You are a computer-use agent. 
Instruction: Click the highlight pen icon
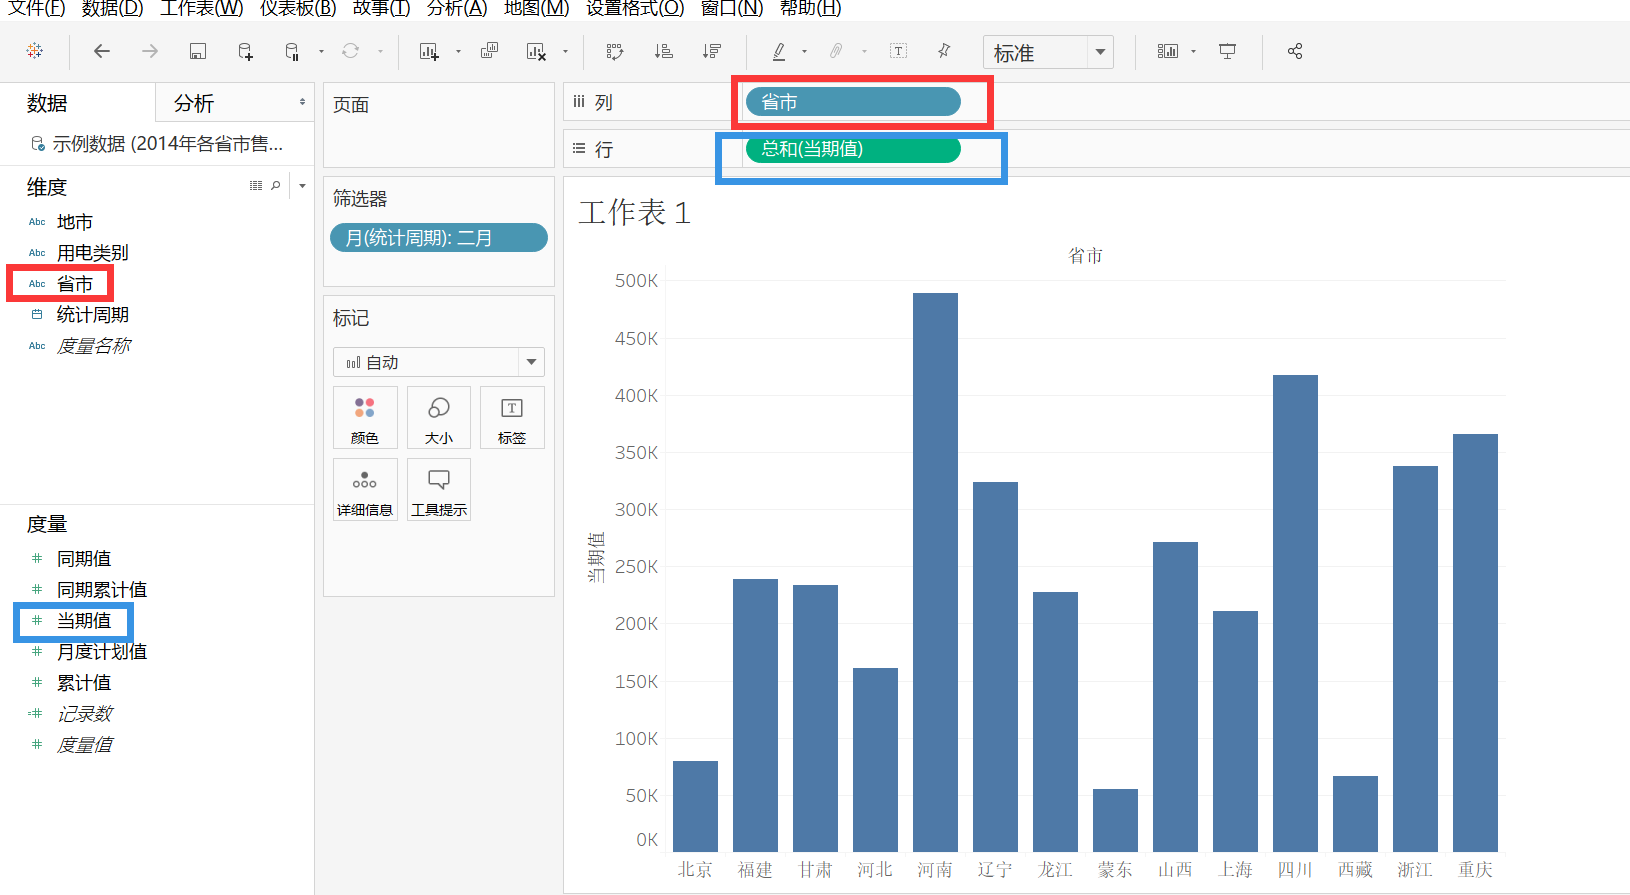778,51
